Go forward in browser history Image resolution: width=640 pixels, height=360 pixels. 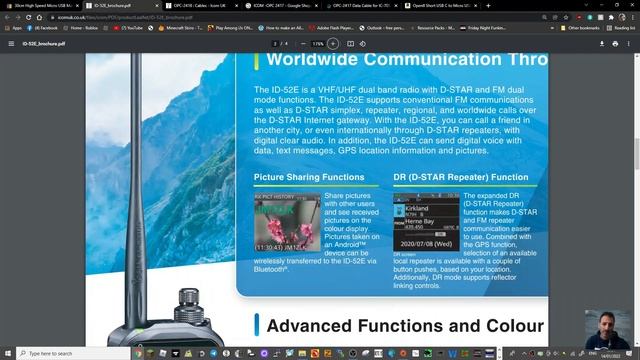18,18
